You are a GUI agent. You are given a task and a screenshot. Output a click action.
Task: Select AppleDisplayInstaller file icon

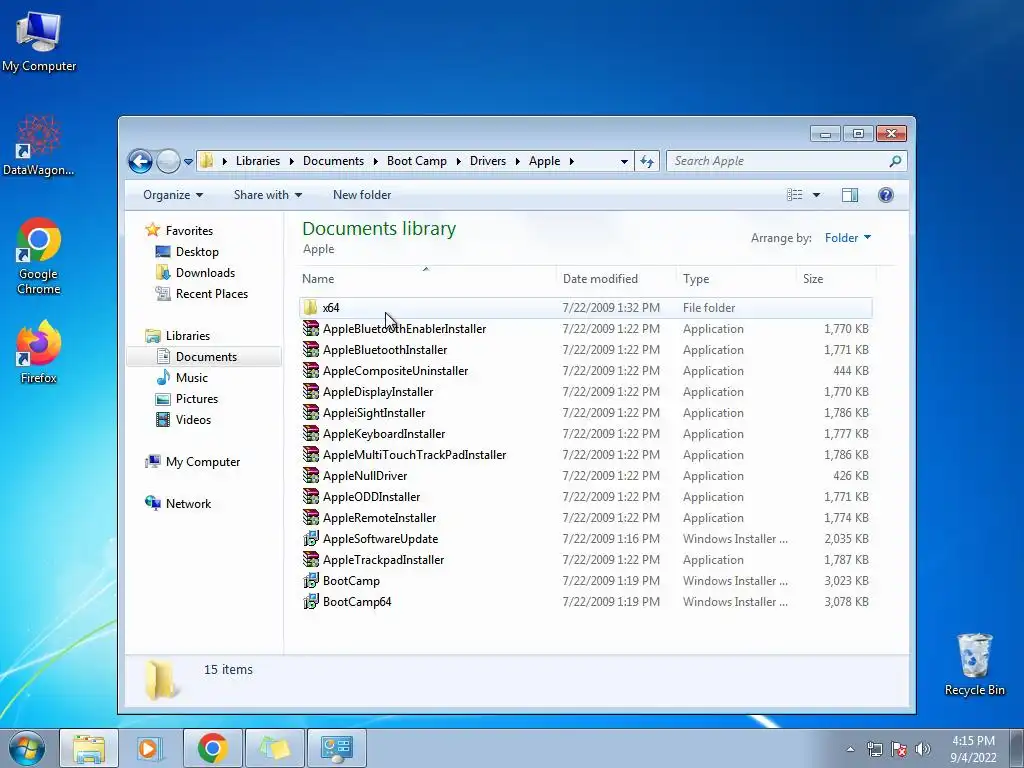(311, 392)
